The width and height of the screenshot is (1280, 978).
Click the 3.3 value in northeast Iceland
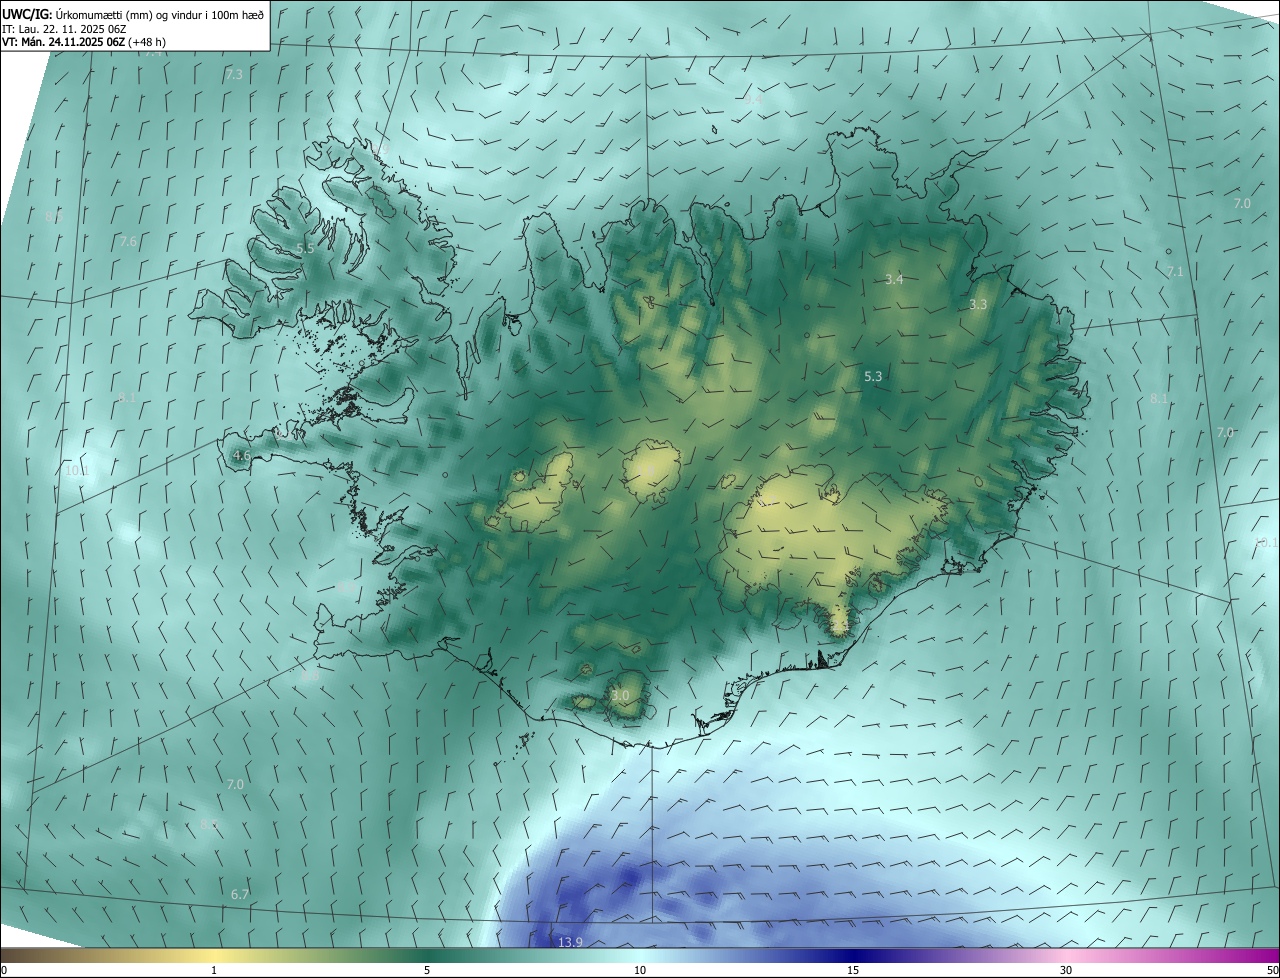pos(978,305)
